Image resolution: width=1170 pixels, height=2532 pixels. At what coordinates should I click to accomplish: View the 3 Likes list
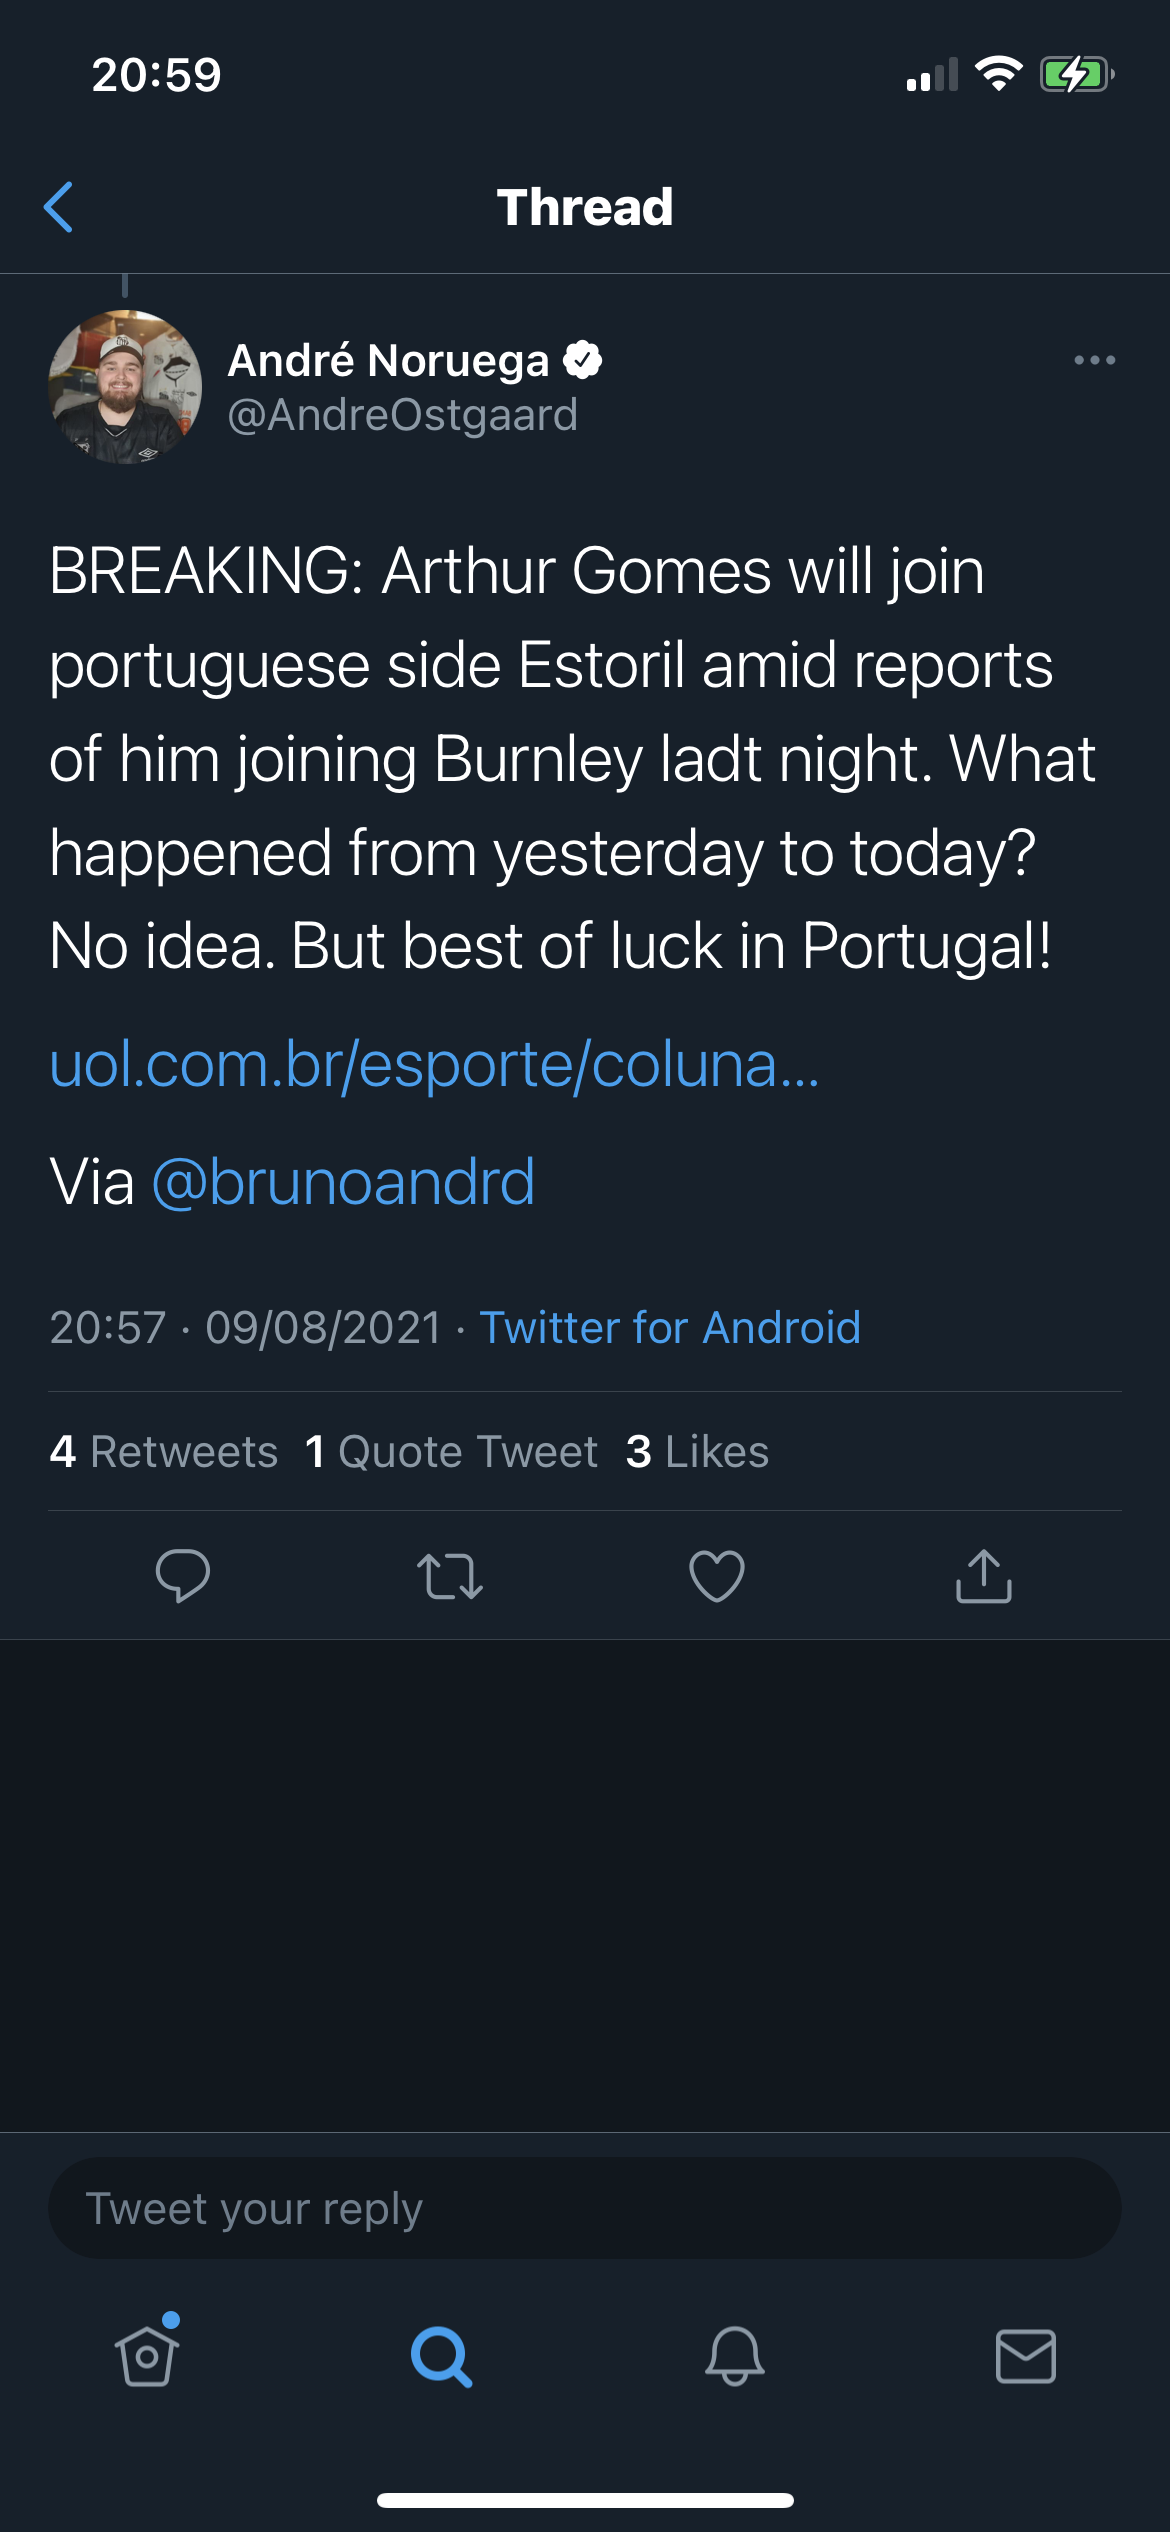[x=697, y=1452]
